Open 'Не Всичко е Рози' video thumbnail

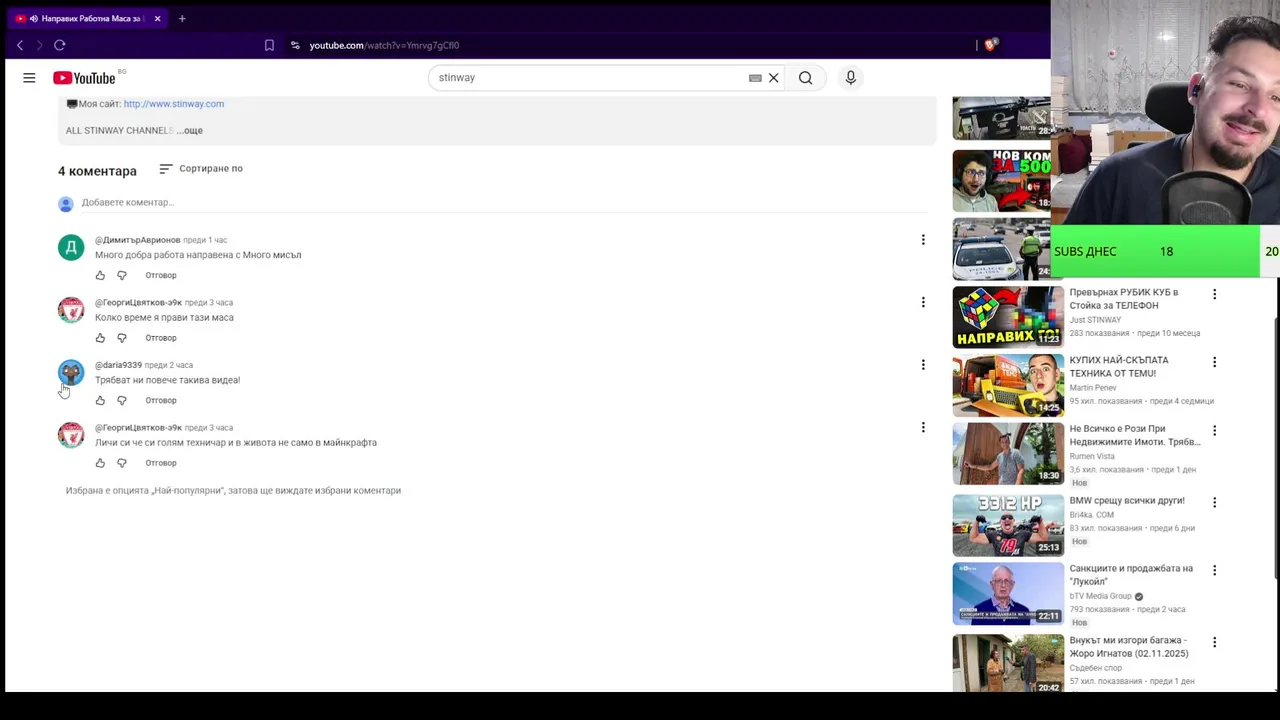[x=1008, y=453]
